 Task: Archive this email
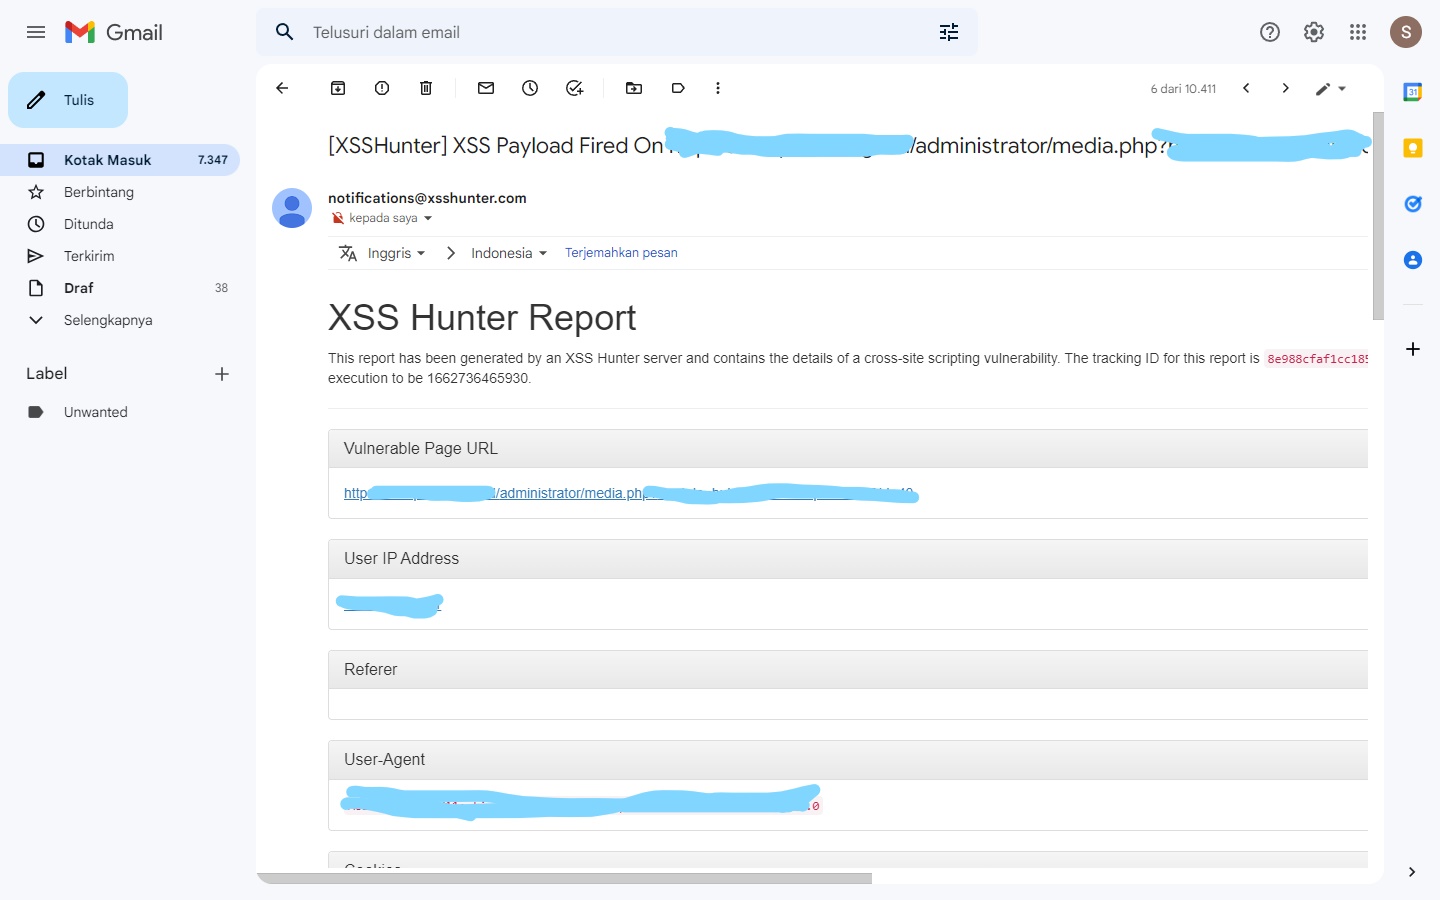(x=338, y=88)
